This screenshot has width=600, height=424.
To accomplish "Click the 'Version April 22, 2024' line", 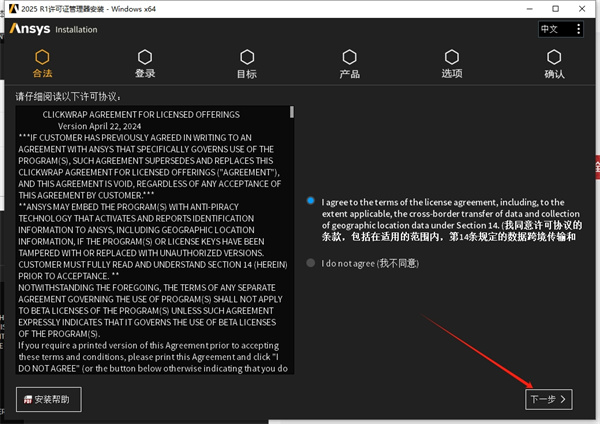I will (x=99, y=126).
